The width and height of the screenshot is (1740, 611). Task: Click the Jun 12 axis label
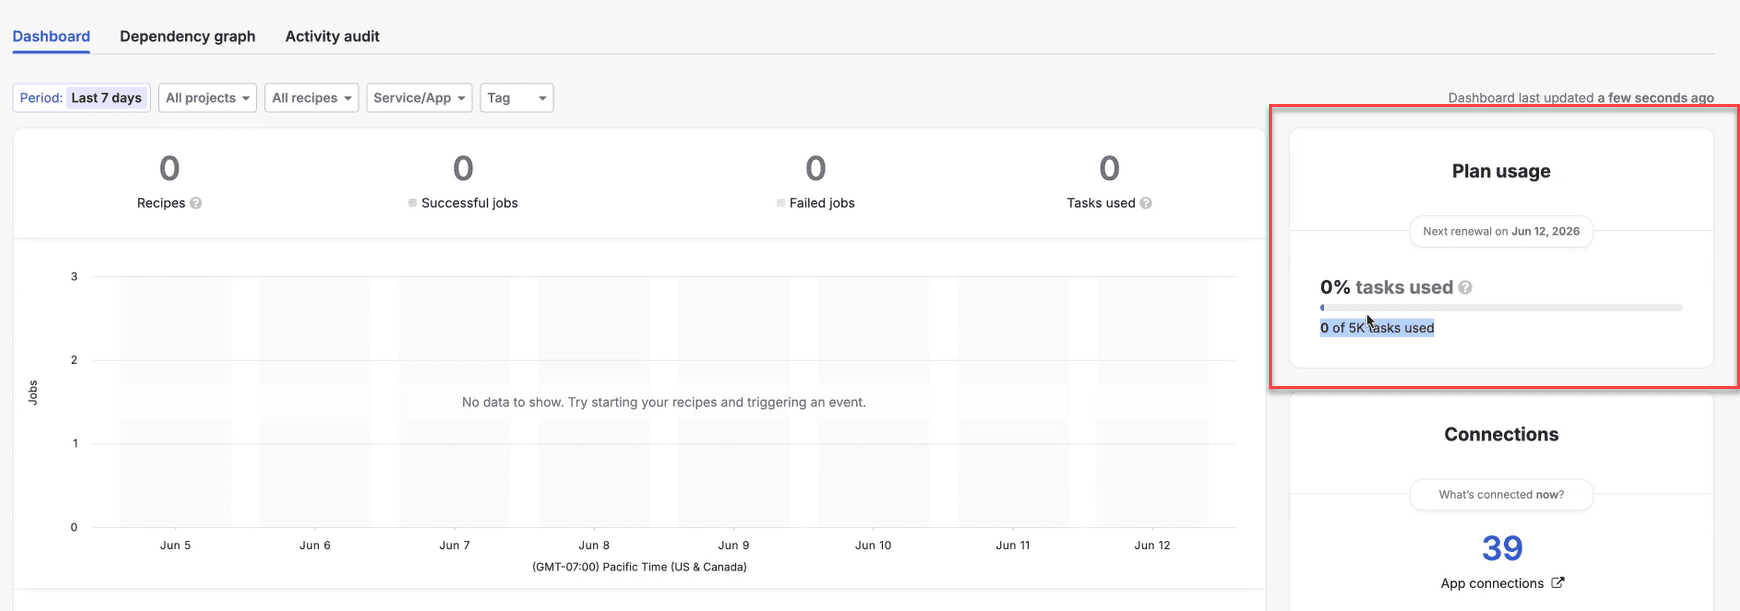pos(1152,545)
